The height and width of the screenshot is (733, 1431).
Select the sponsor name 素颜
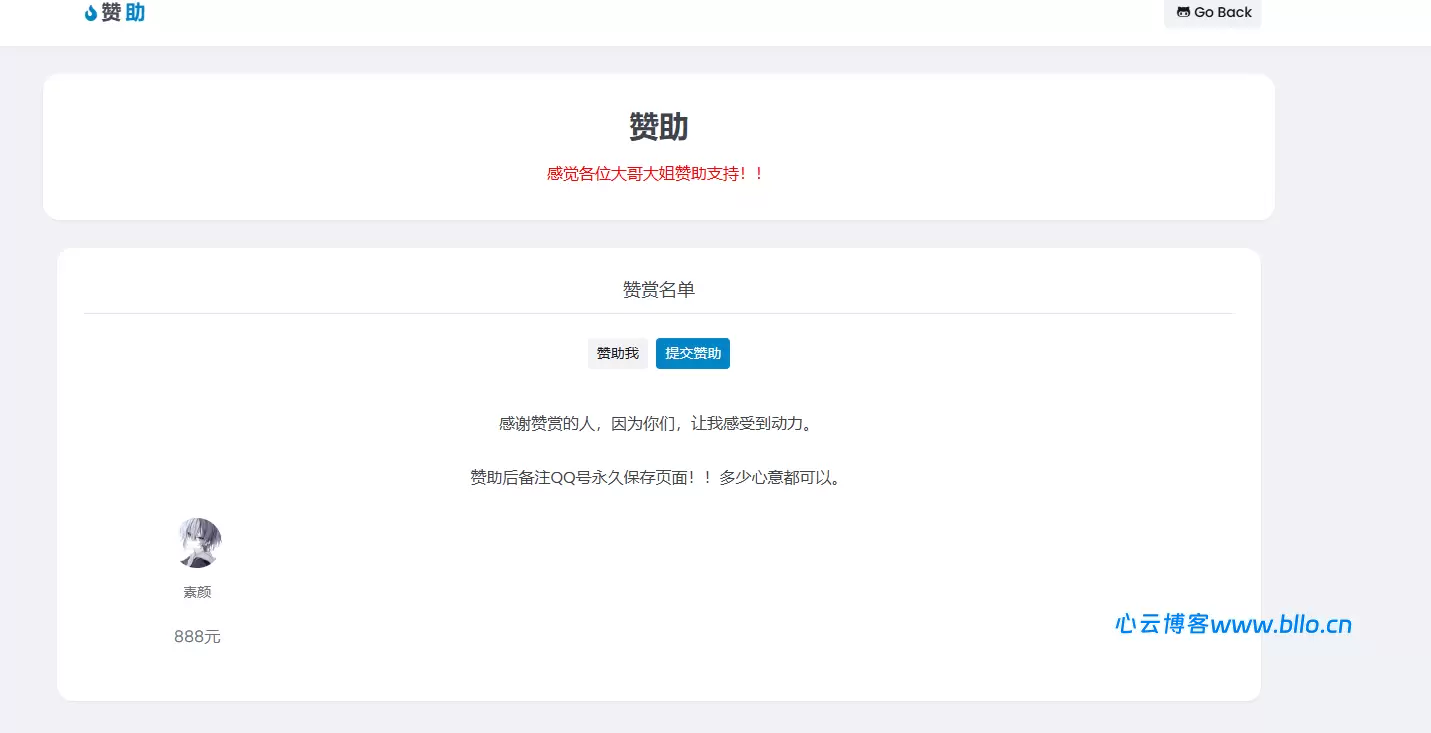click(x=197, y=592)
